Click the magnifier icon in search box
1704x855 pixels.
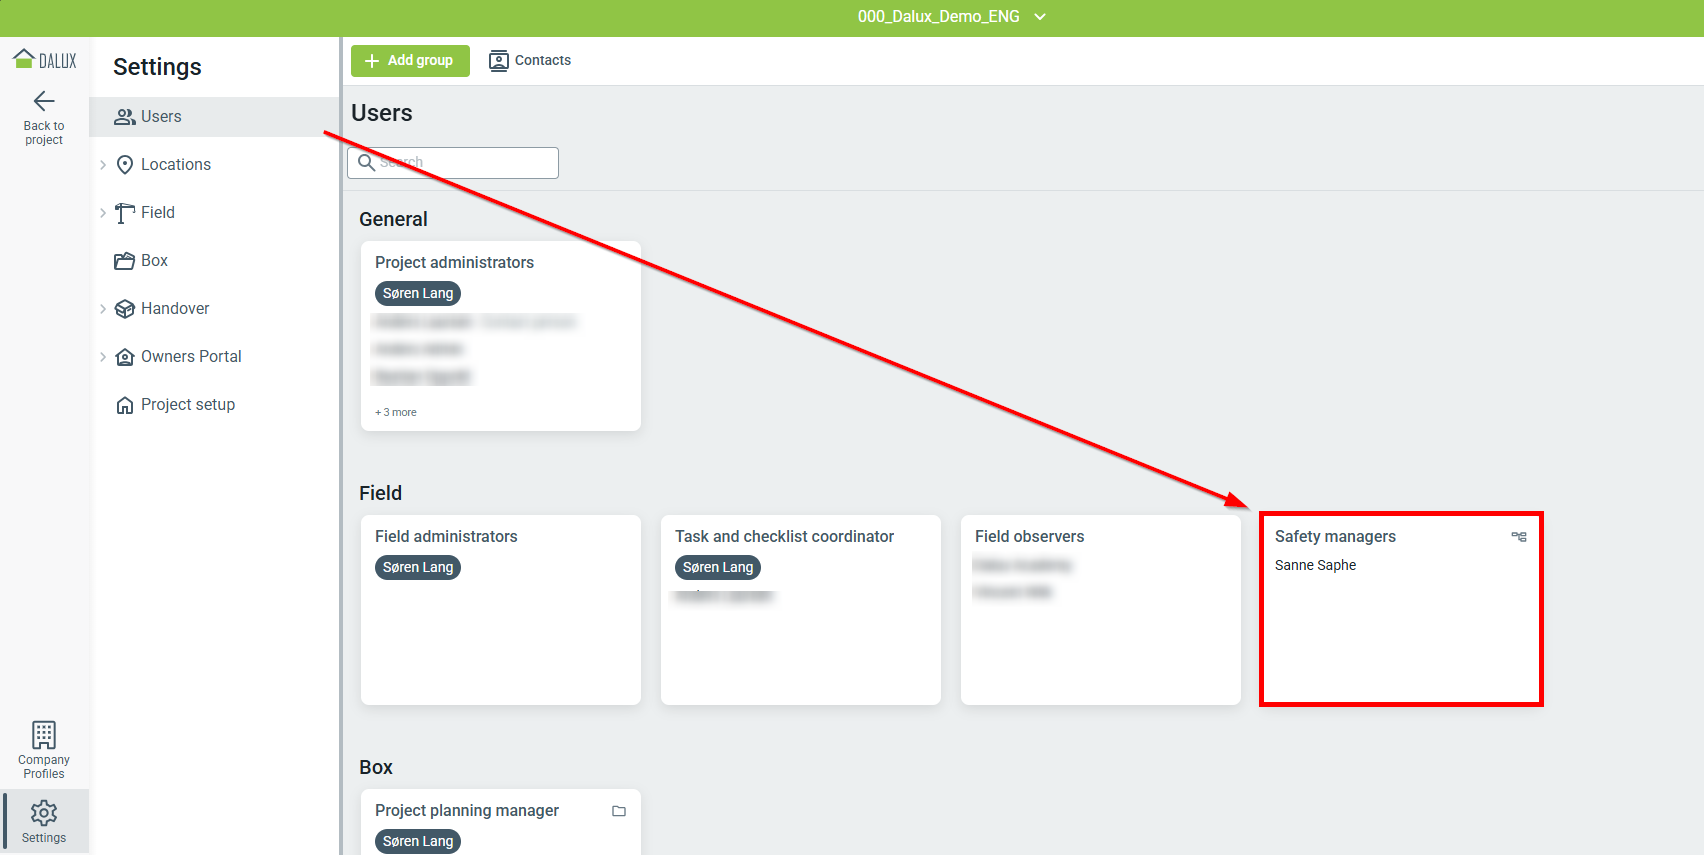[367, 163]
